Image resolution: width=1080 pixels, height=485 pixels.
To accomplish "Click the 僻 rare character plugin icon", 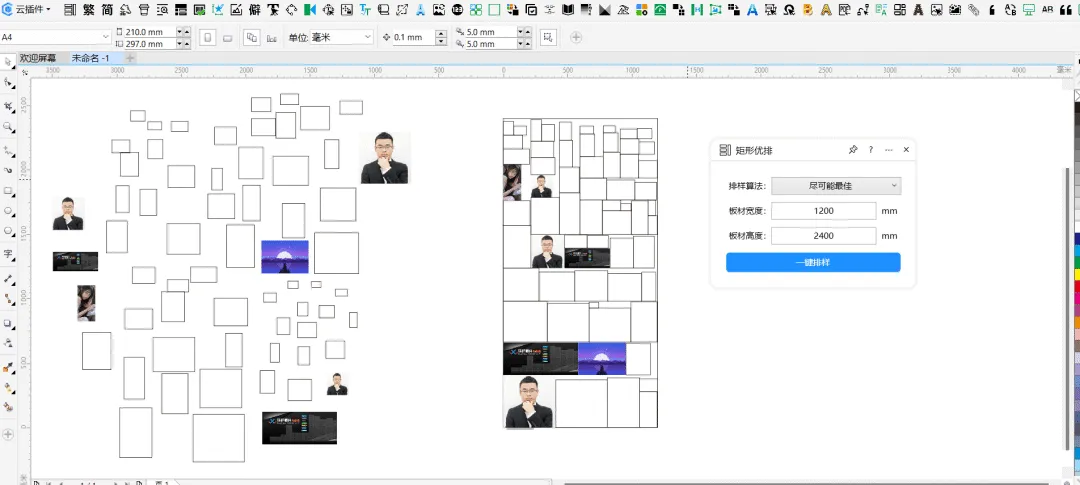I will (x=254, y=10).
